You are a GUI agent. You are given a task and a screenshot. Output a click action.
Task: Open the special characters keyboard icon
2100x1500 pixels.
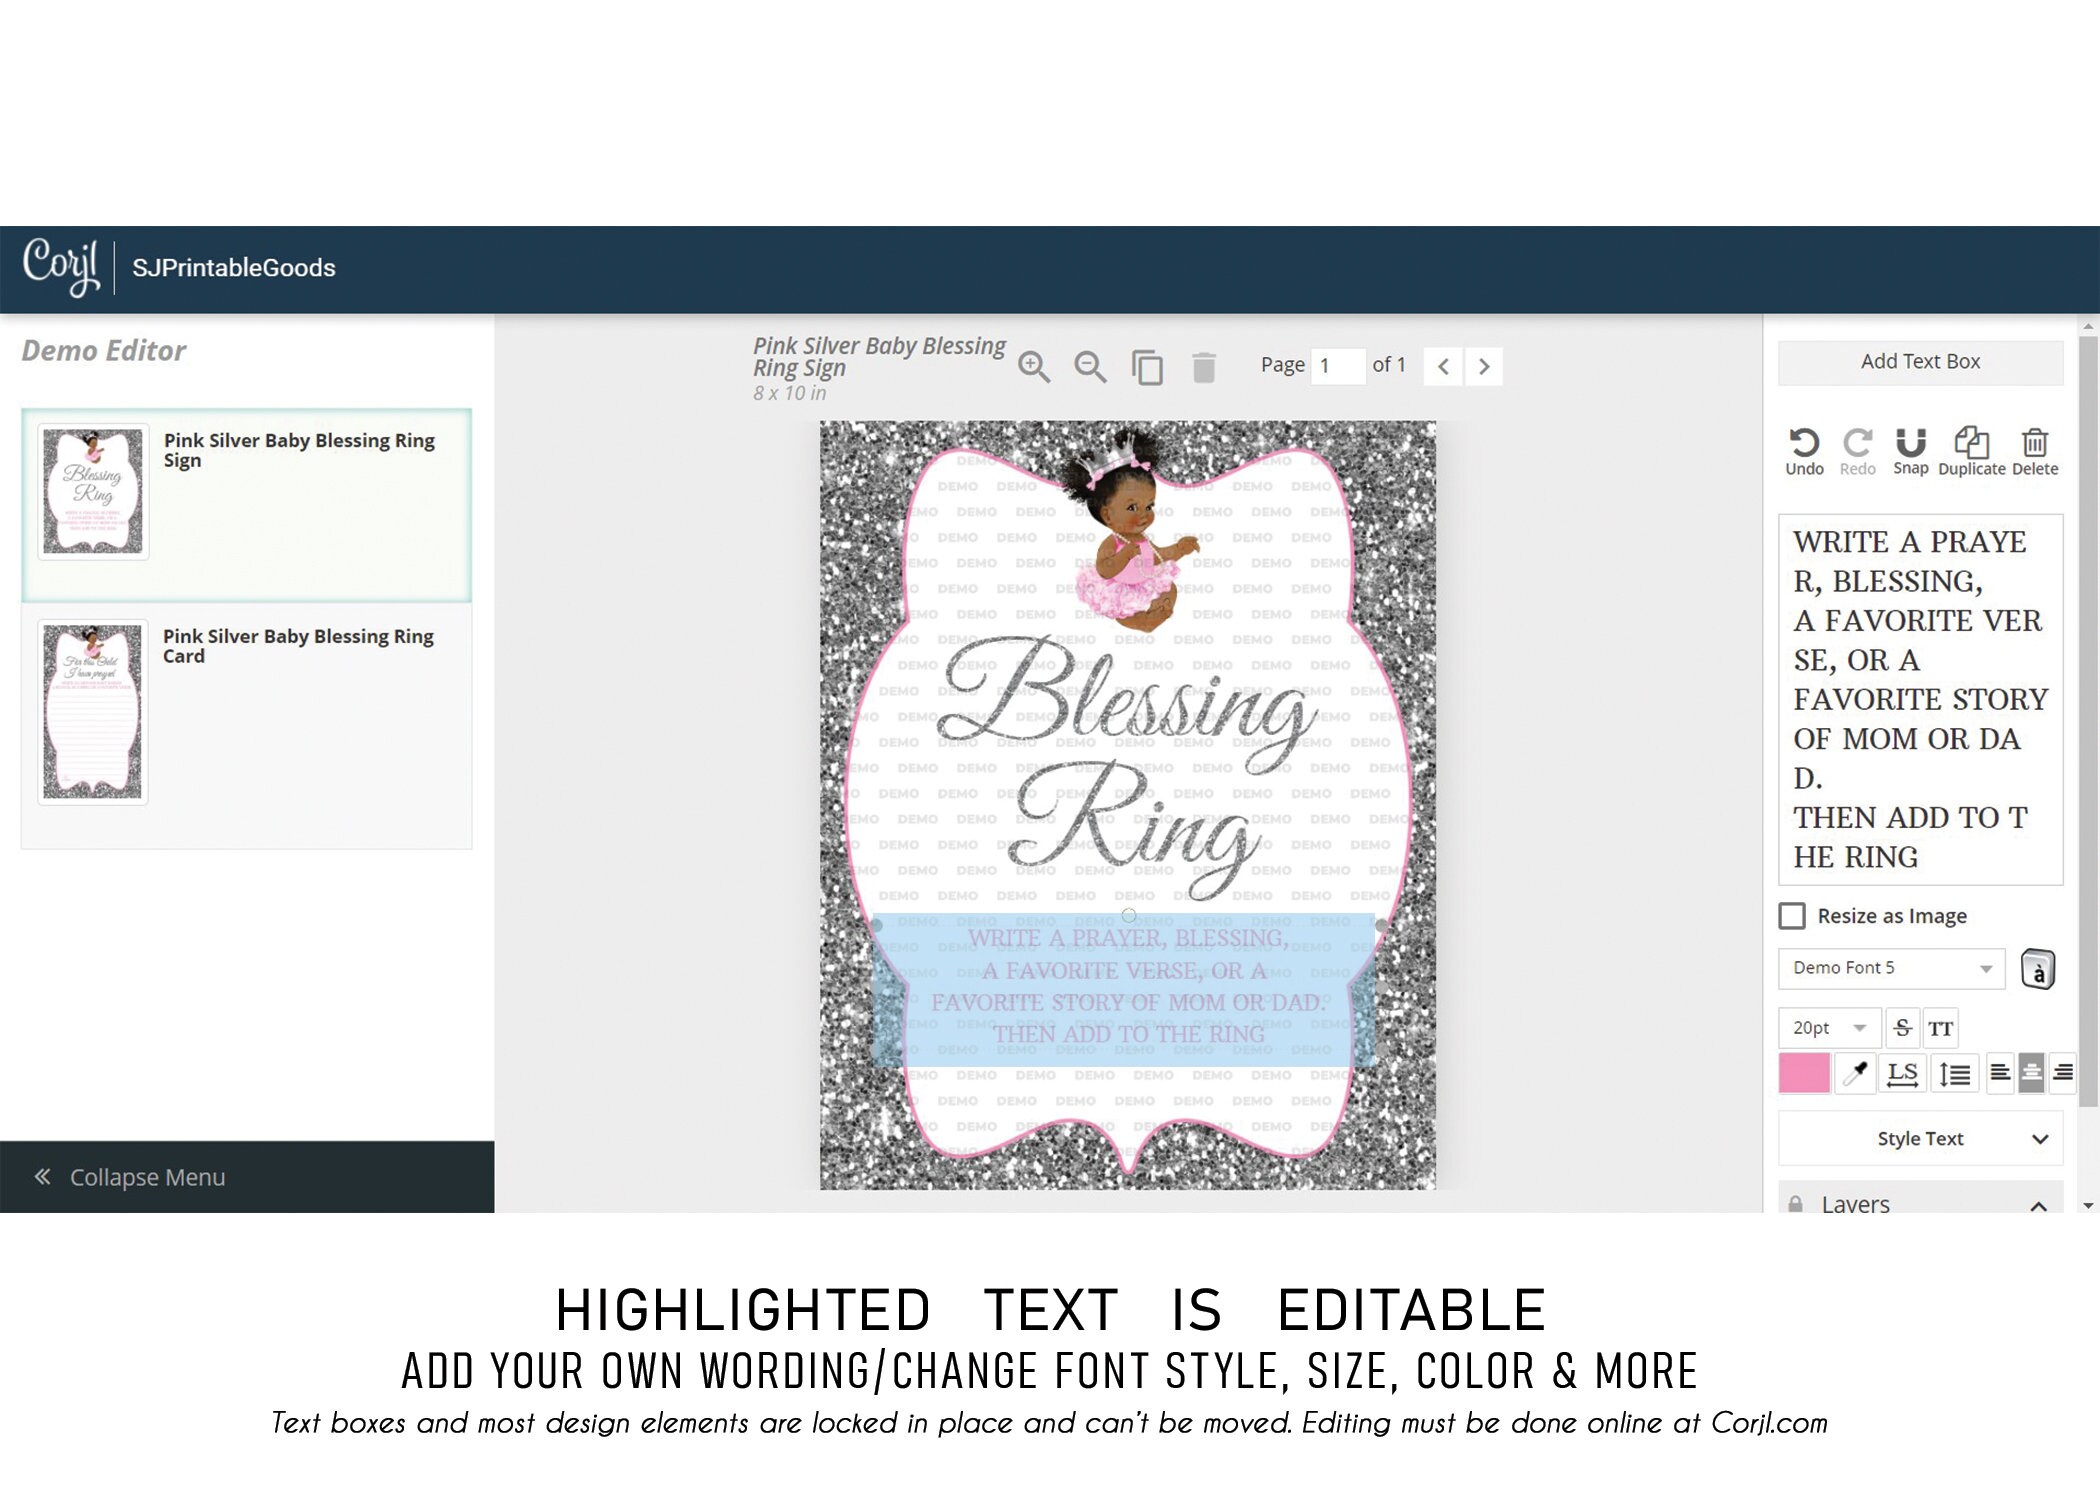tap(2037, 969)
